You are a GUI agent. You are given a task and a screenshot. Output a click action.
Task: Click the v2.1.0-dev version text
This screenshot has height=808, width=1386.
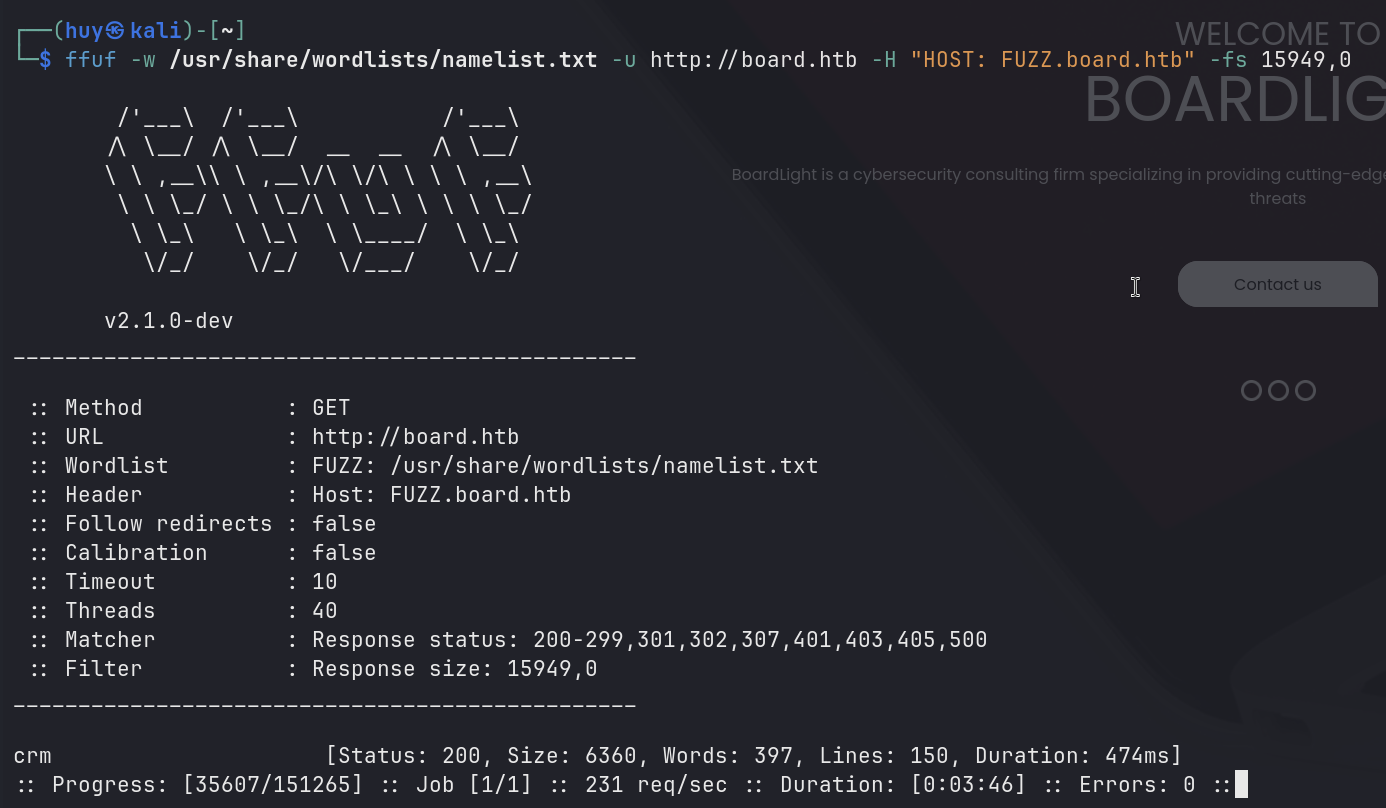[x=169, y=321]
